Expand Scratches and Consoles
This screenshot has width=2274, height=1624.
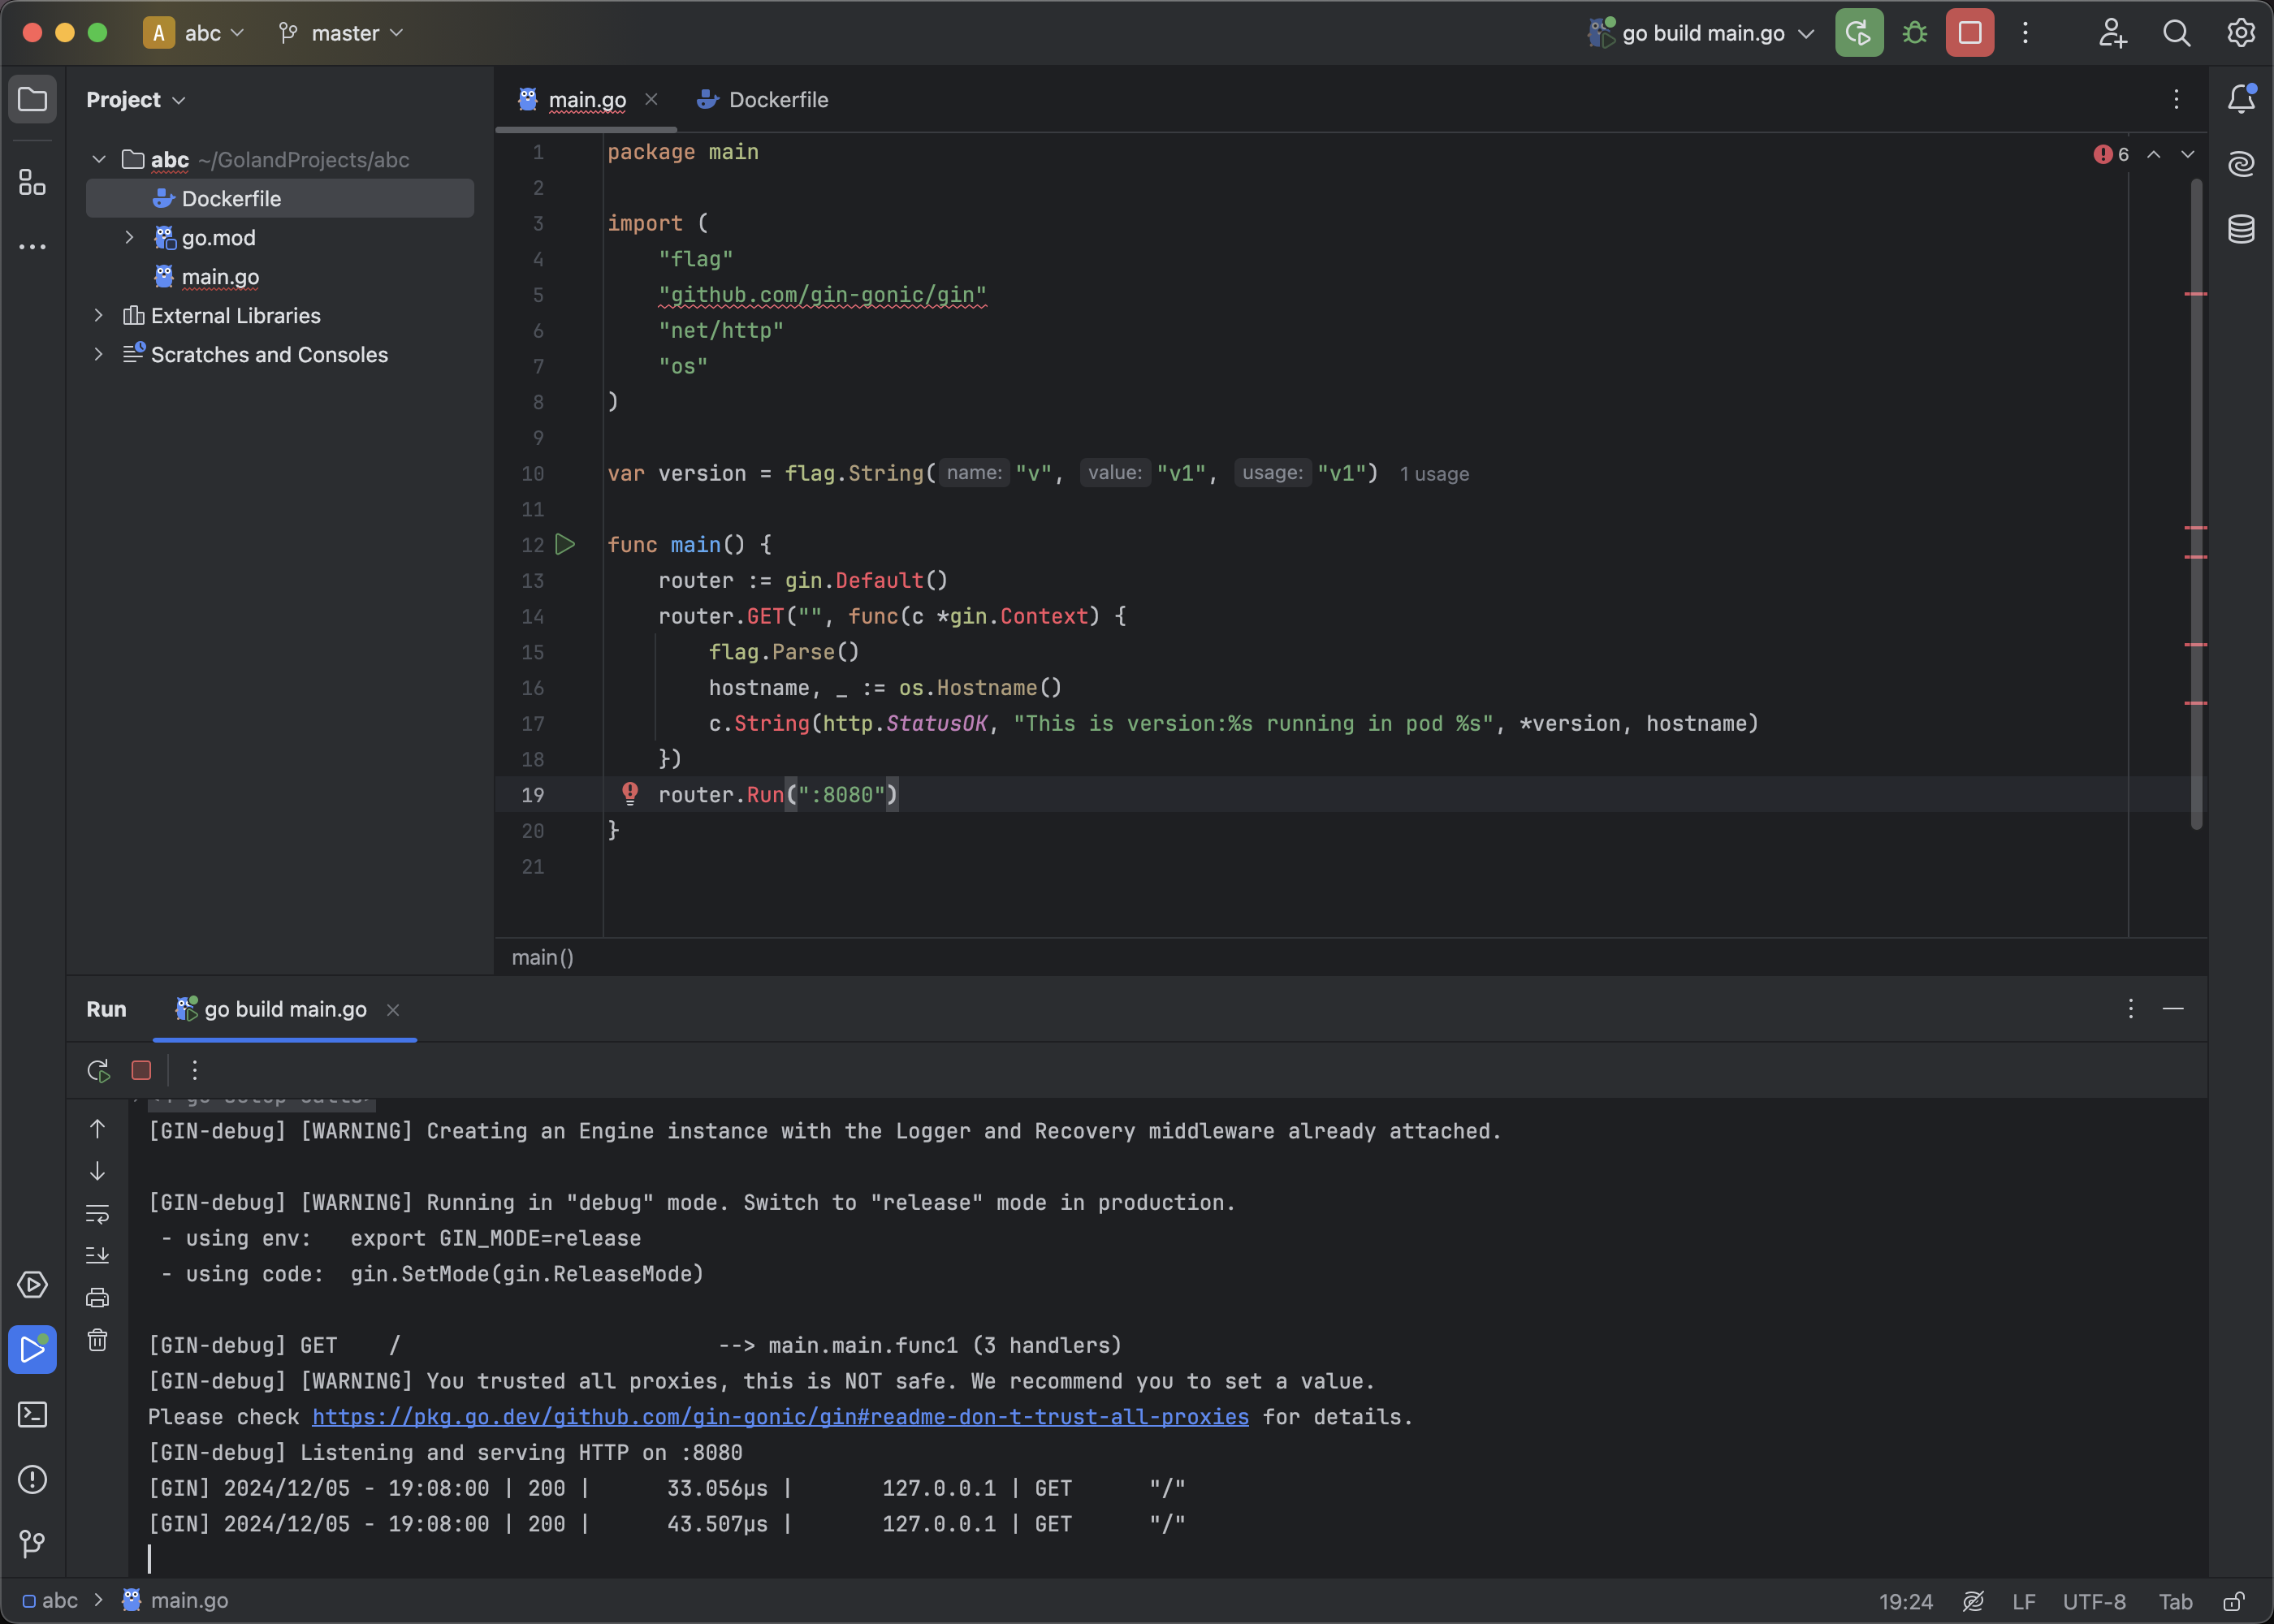point(98,354)
